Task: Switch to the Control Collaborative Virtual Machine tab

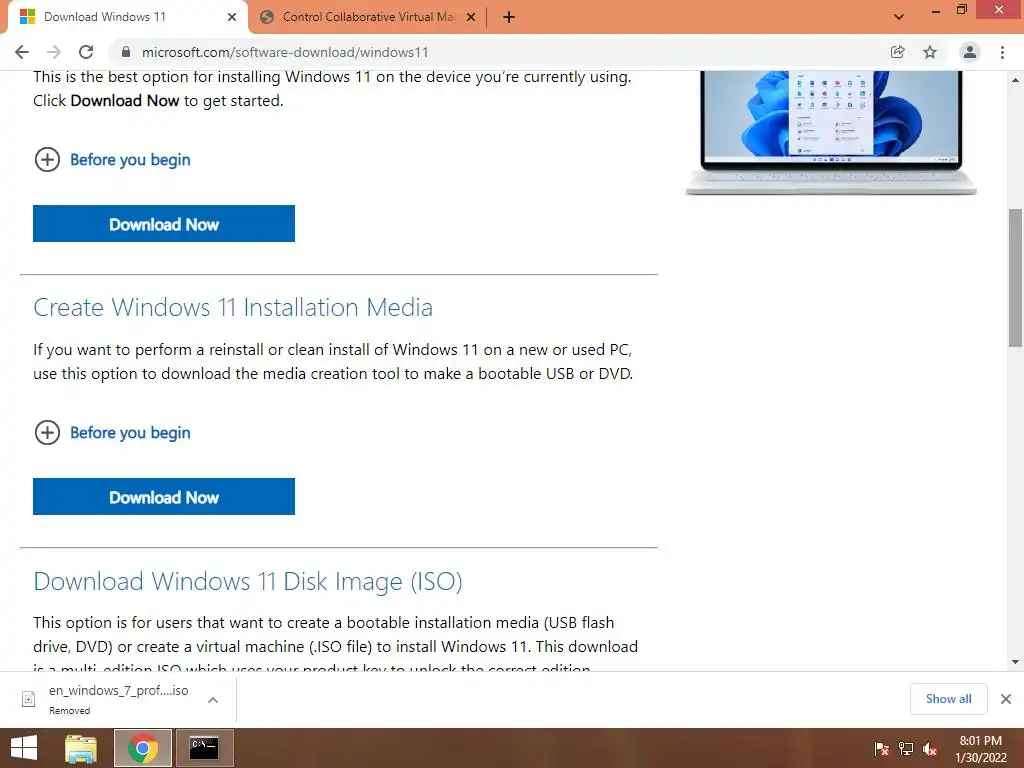Action: point(368,17)
